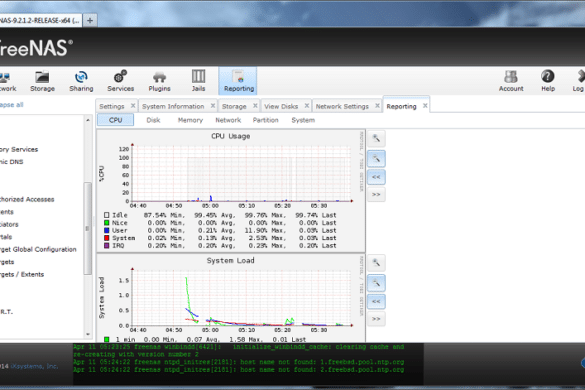The height and width of the screenshot is (390, 585).
Task: Click the sidebar vertical scrollbar thumb
Action: point(88,228)
